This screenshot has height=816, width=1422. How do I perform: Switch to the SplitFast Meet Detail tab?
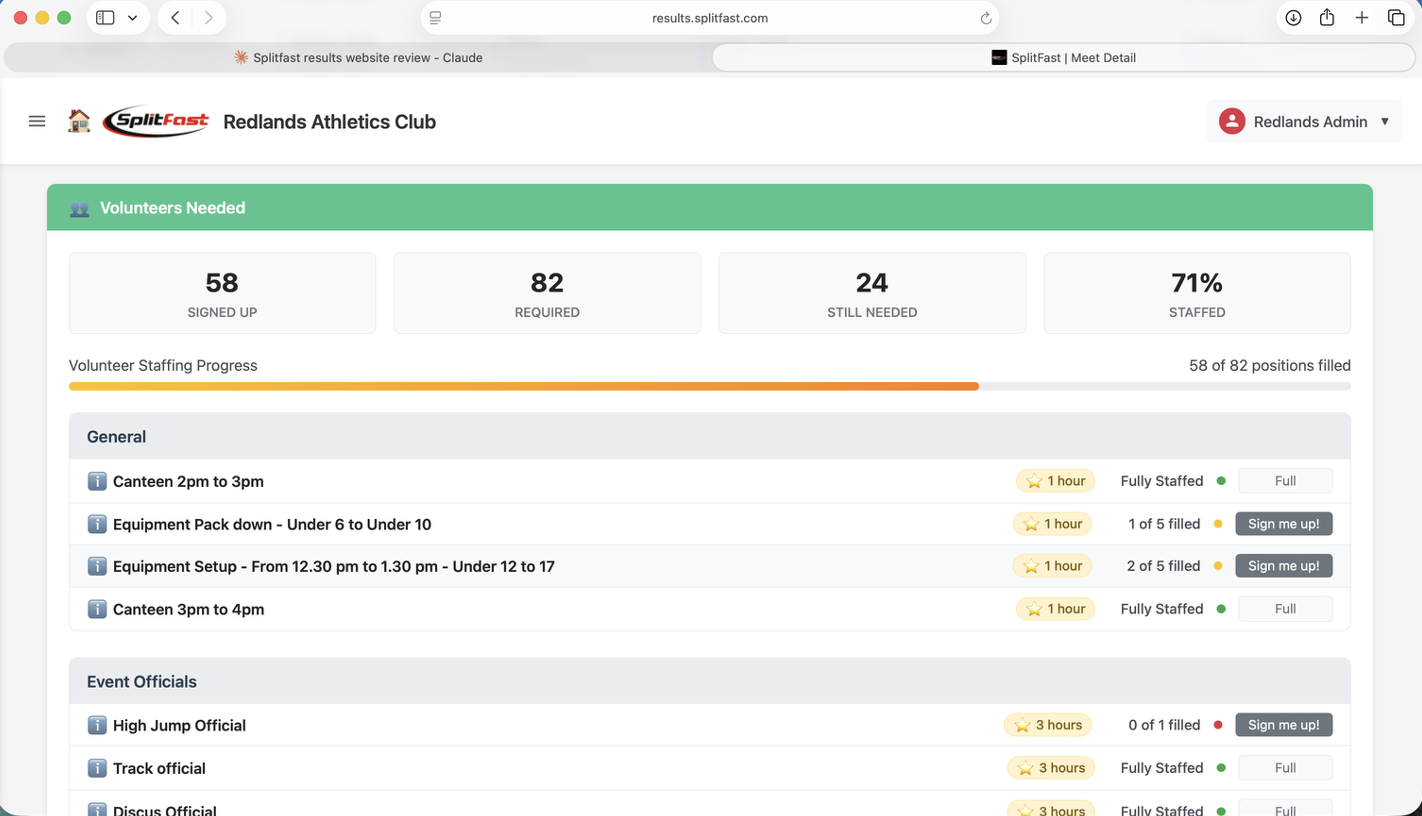[x=1064, y=57]
